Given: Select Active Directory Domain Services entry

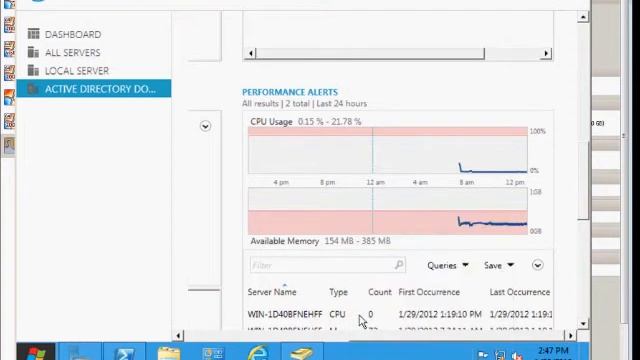Looking at the screenshot, I should (x=94, y=89).
